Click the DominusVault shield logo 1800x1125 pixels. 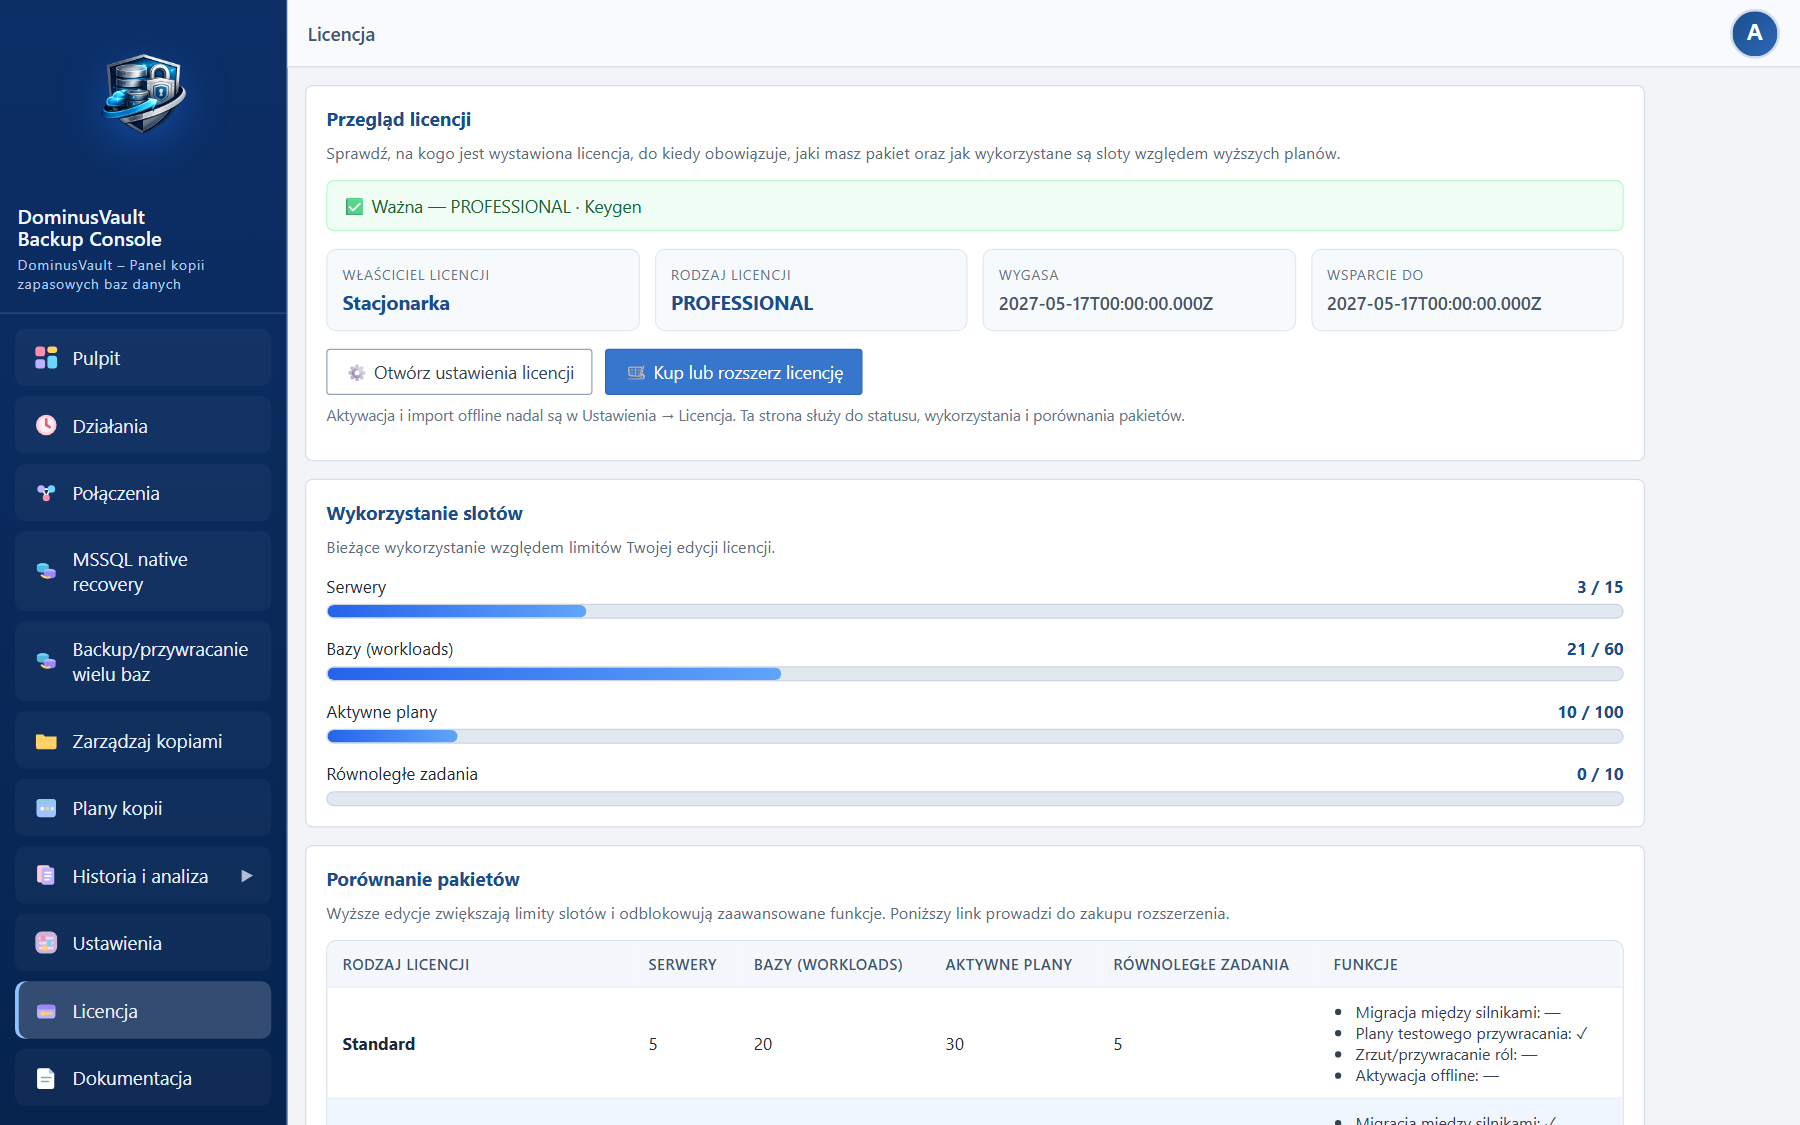[144, 93]
